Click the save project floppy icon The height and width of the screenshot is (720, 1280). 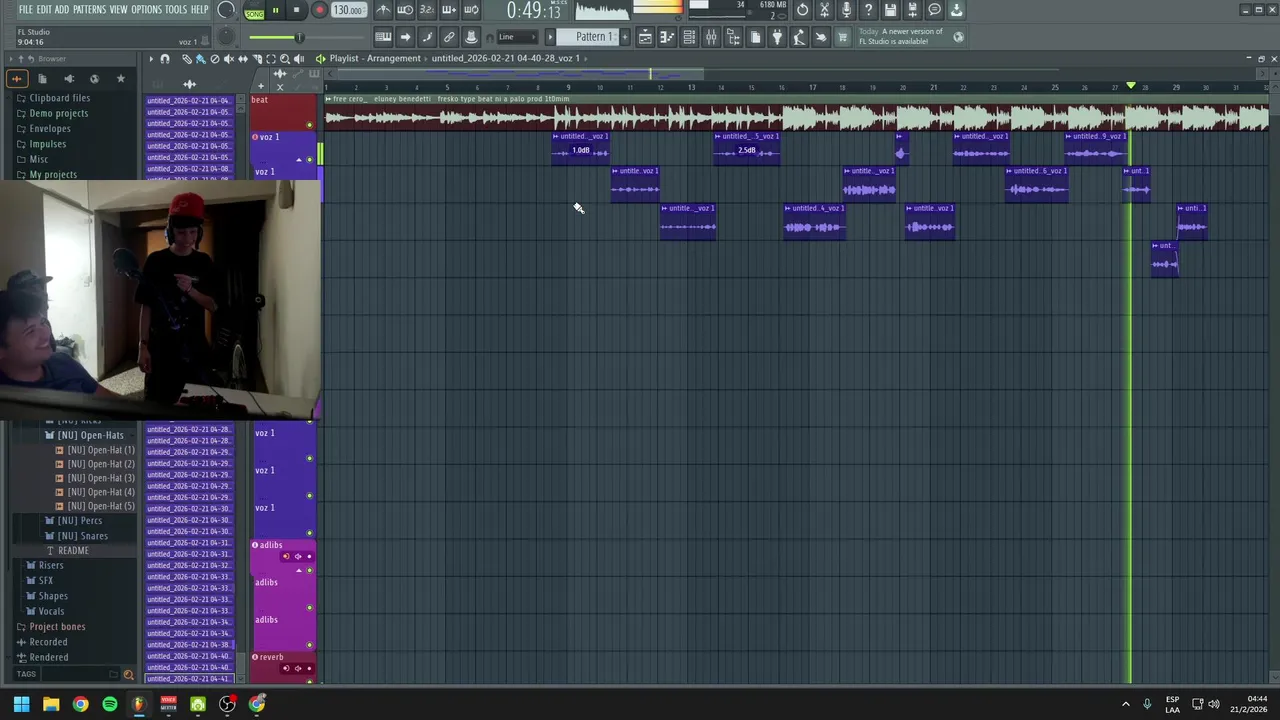pos(890,10)
